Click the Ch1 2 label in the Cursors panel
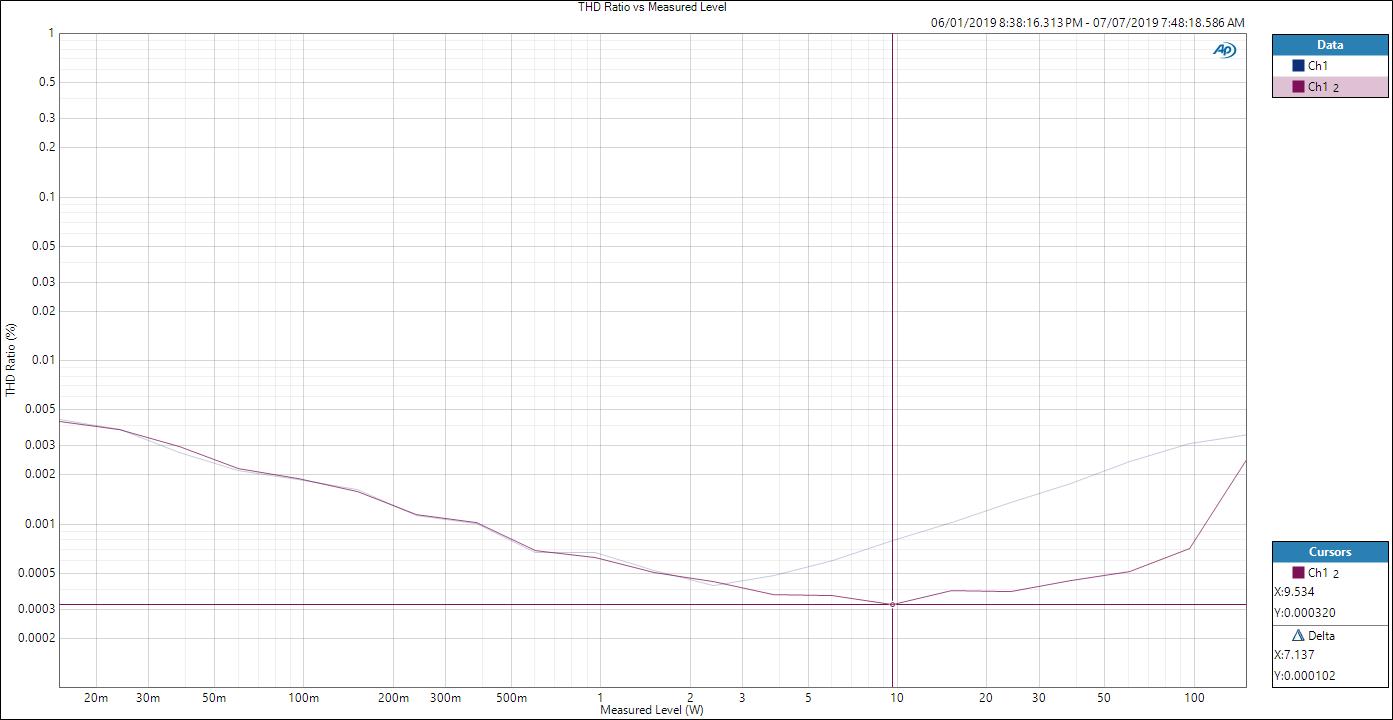This screenshot has height=720, width=1393. click(x=1323, y=573)
